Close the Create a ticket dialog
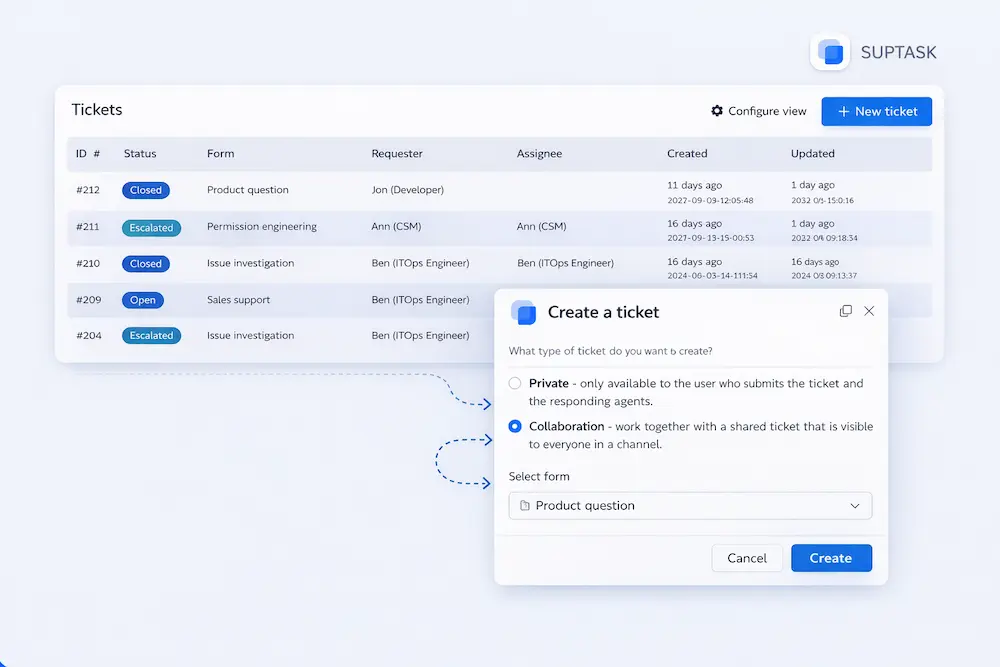 coord(869,311)
